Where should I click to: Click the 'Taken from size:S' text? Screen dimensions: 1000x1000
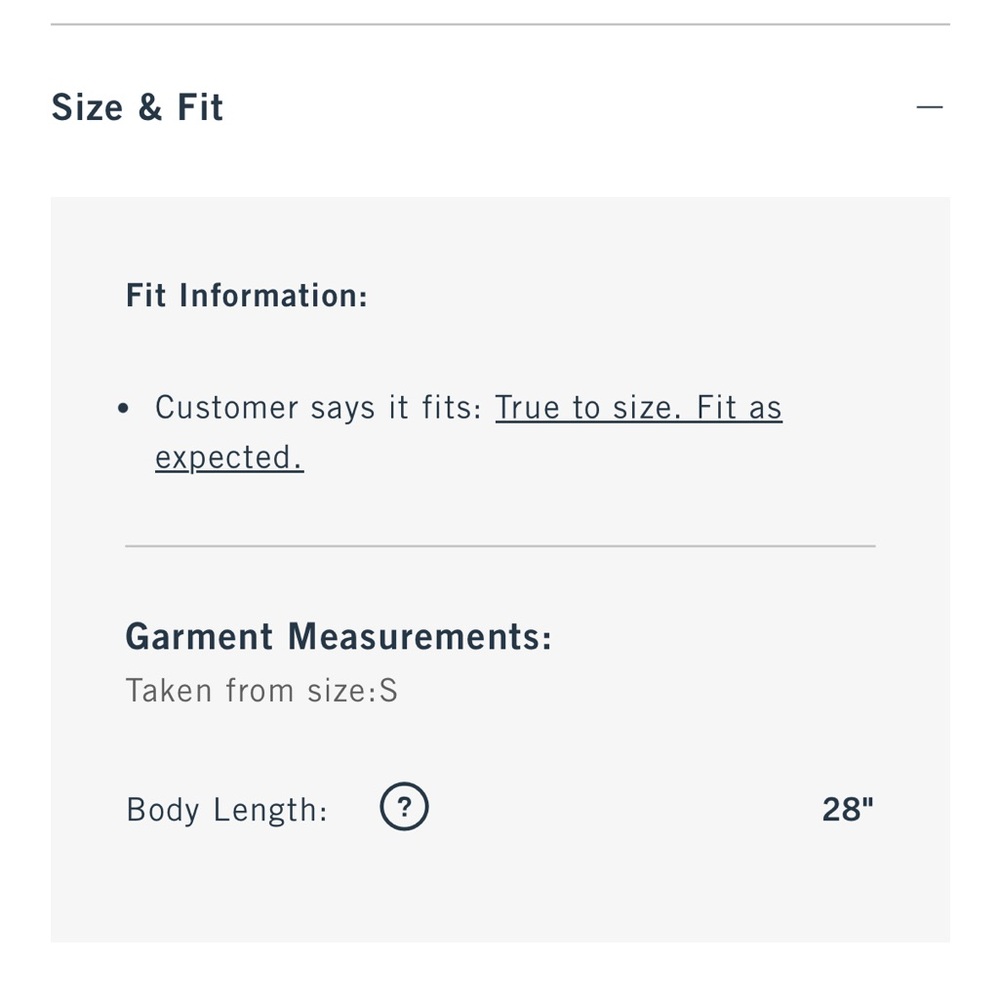261,691
